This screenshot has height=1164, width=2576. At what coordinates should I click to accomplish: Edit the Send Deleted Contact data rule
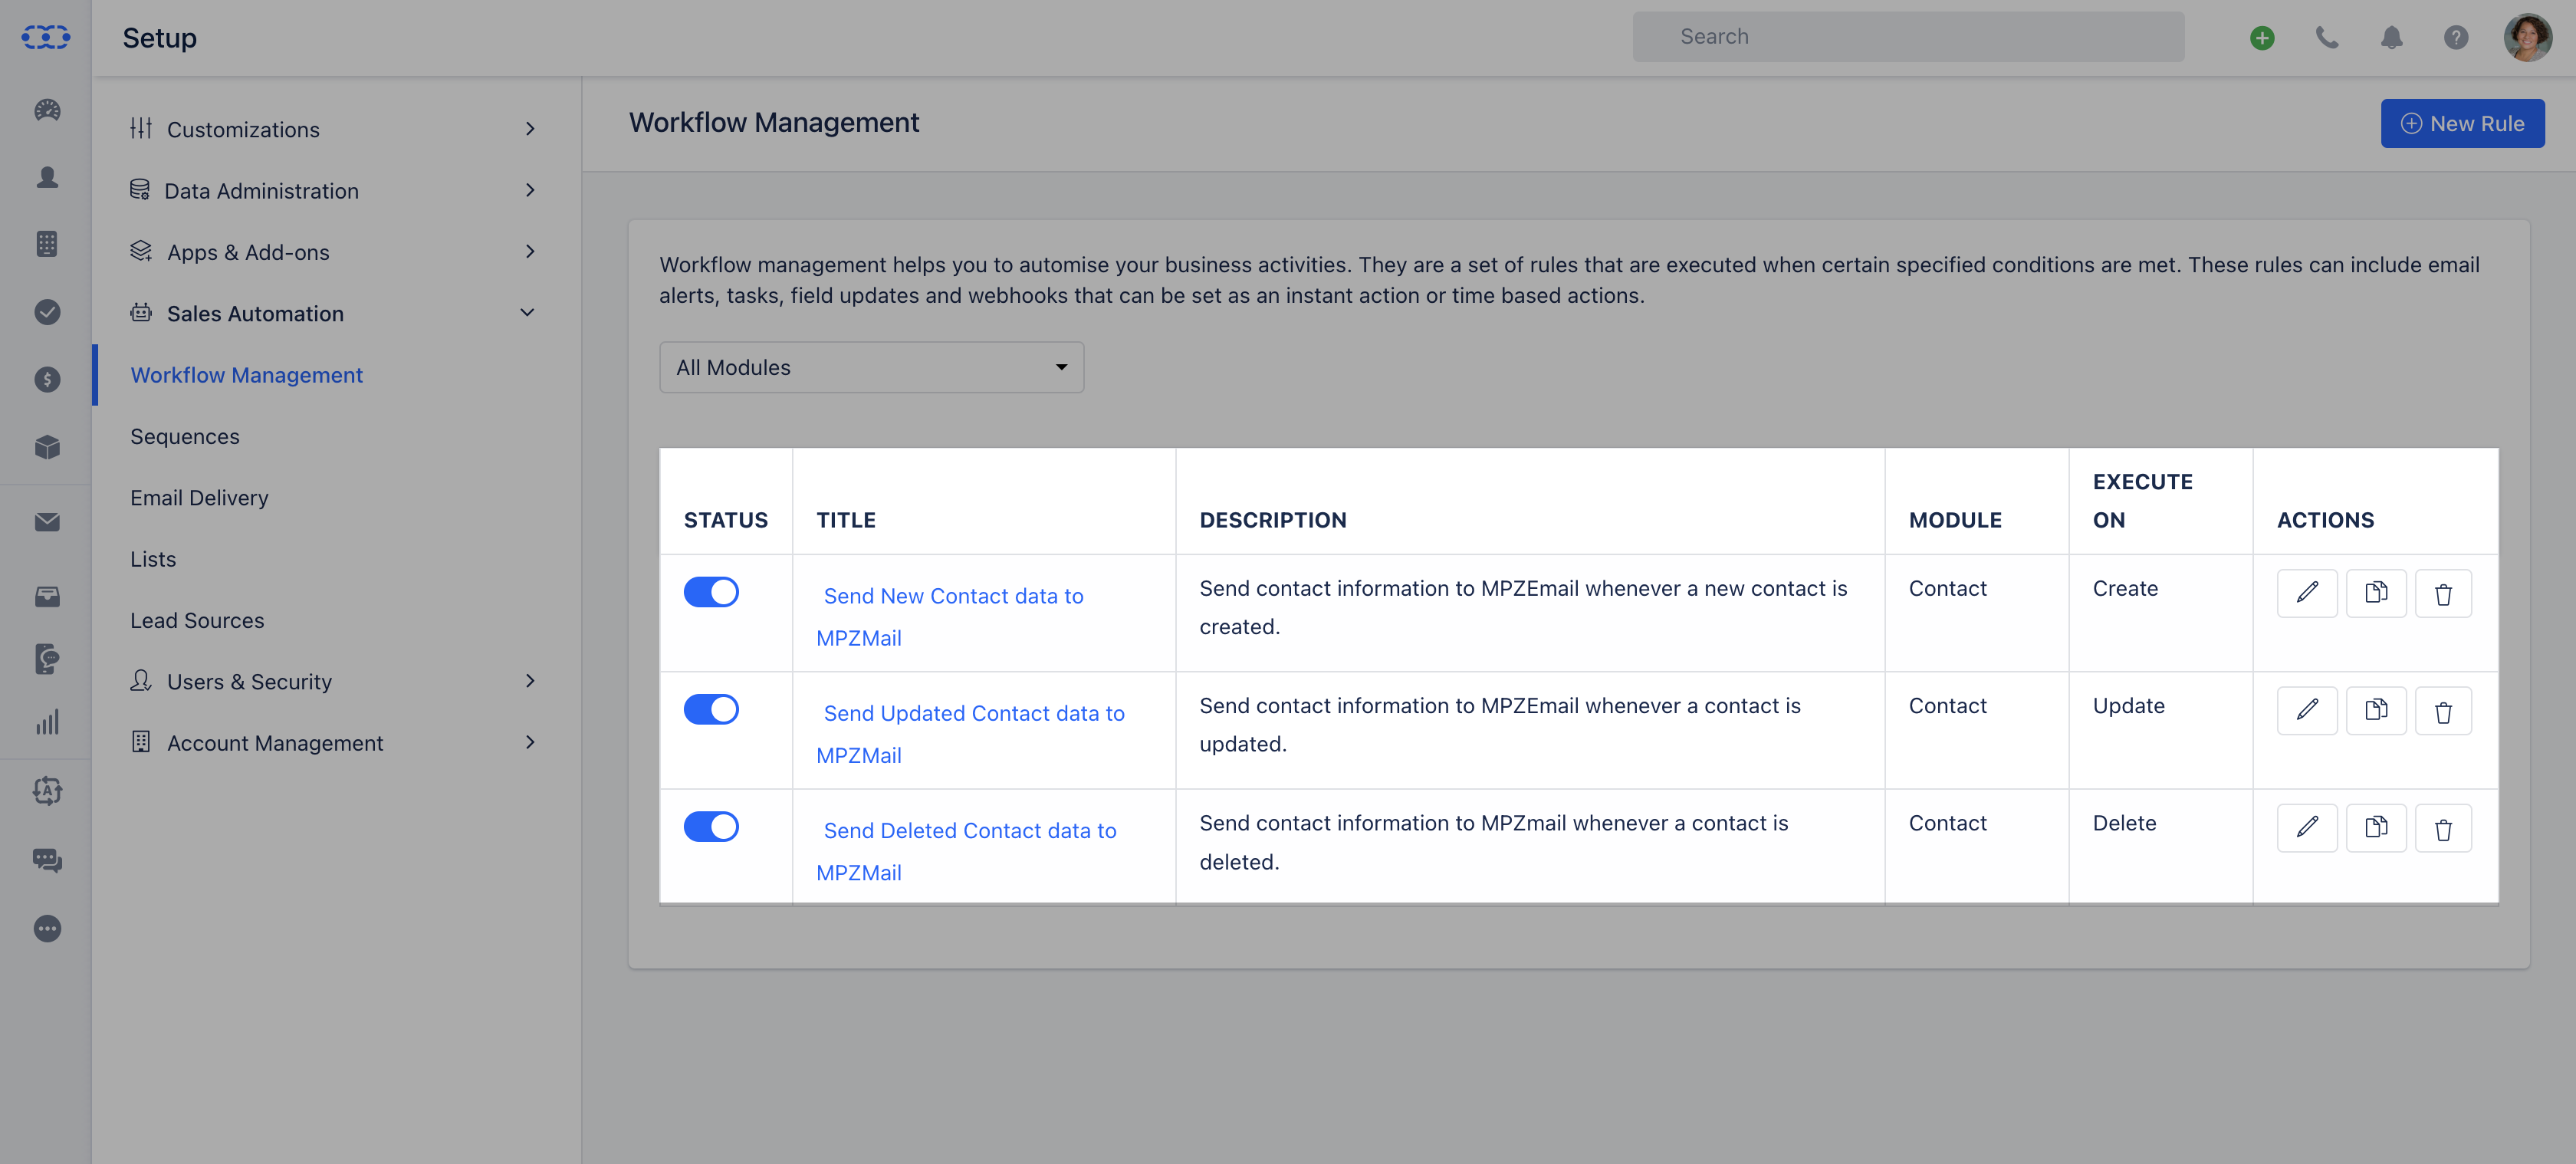[x=2307, y=828]
